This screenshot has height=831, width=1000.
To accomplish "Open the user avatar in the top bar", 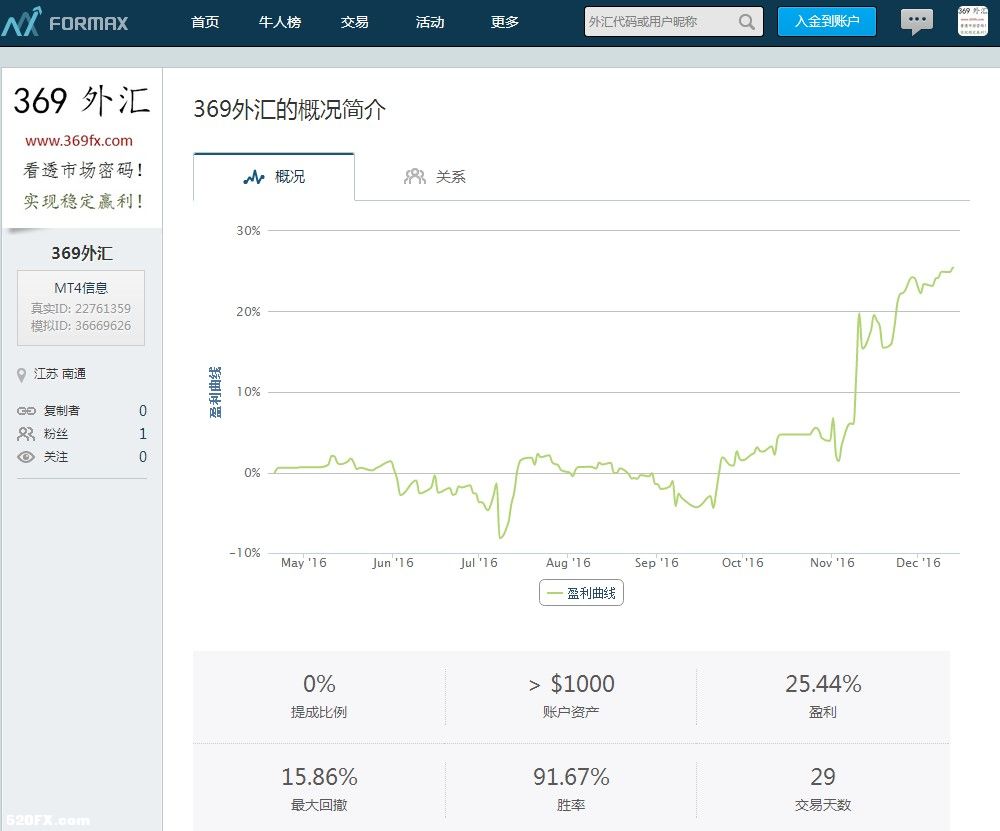I will click(973, 21).
